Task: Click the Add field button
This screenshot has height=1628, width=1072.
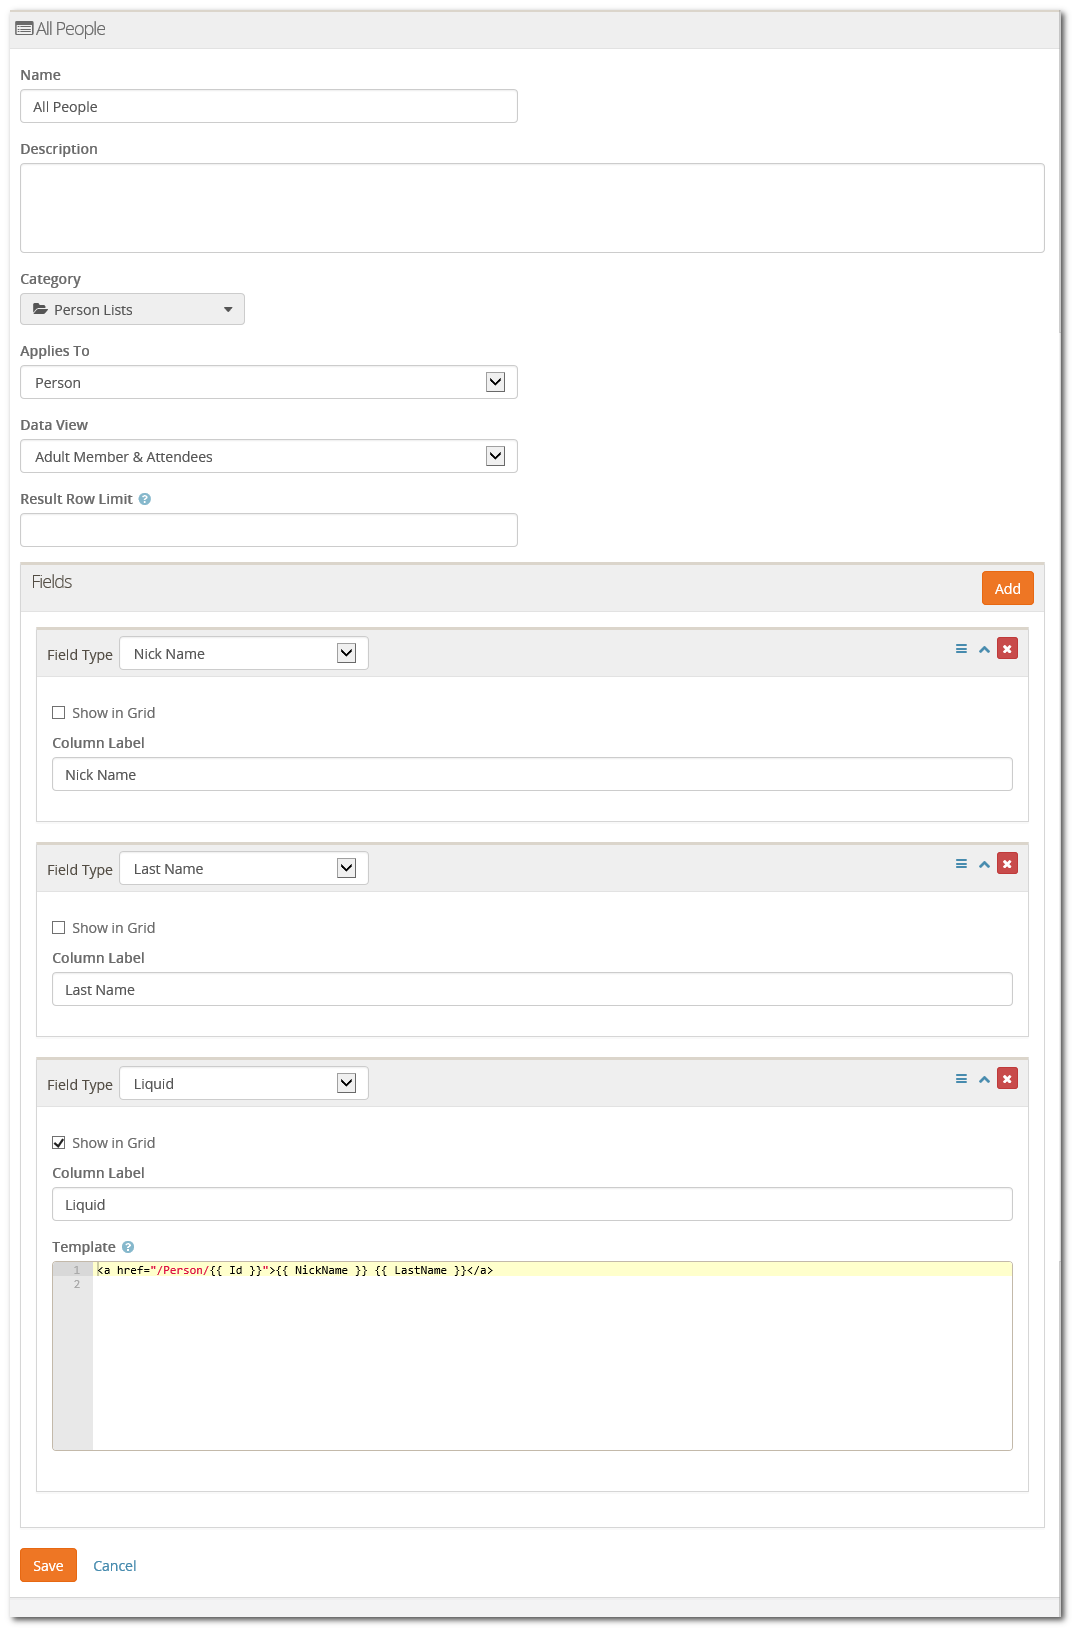Action: point(1007,589)
